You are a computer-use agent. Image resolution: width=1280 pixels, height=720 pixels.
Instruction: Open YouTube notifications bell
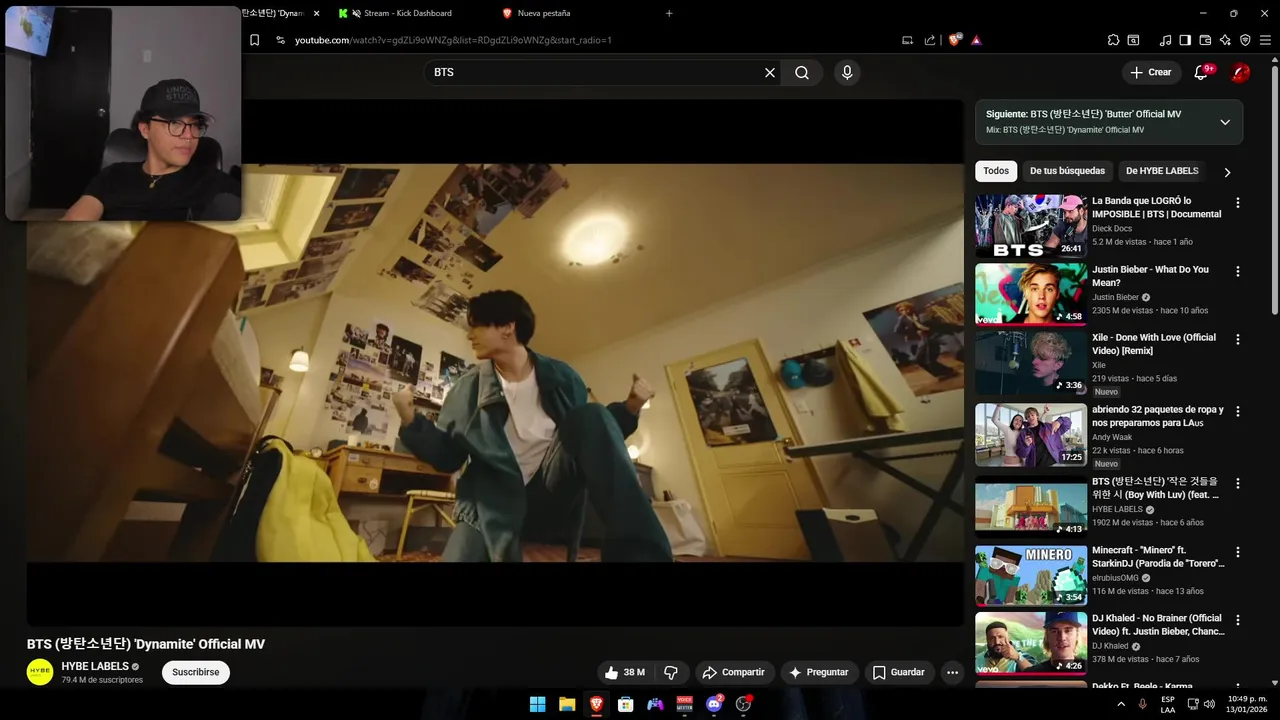pyautogui.click(x=1202, y=72)
